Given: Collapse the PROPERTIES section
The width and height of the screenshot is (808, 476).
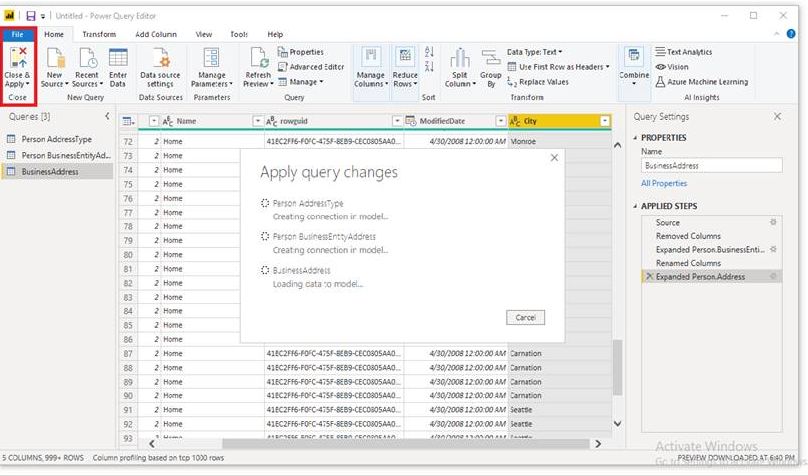Looking at the screenshot, I should pos(635,138).
